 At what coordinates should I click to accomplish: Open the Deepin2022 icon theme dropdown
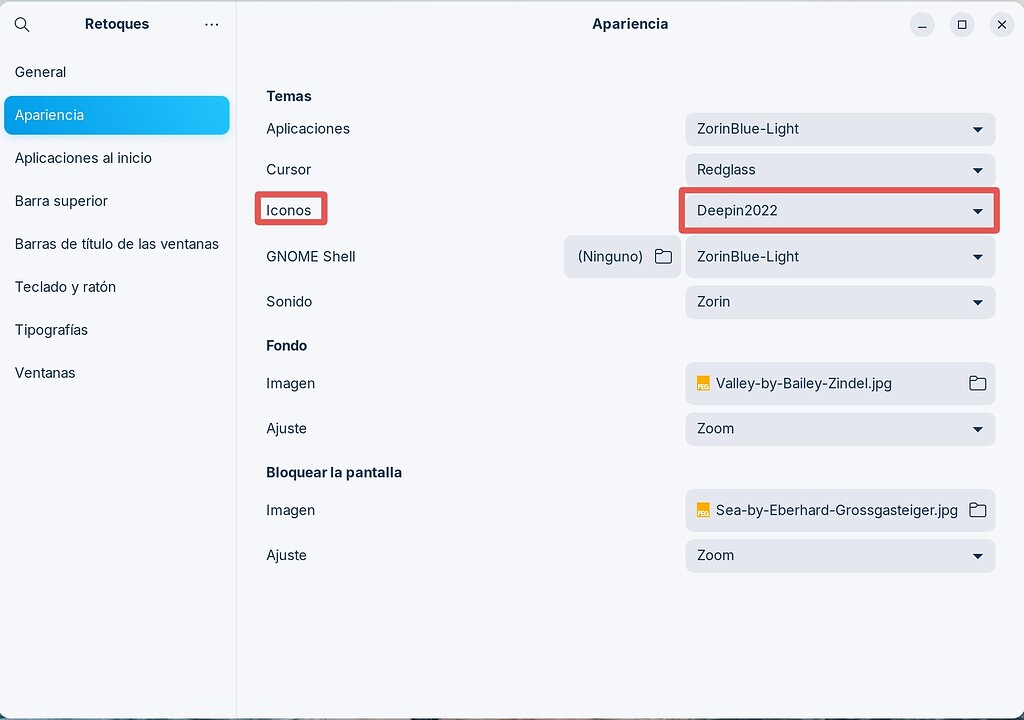(839, 211)
